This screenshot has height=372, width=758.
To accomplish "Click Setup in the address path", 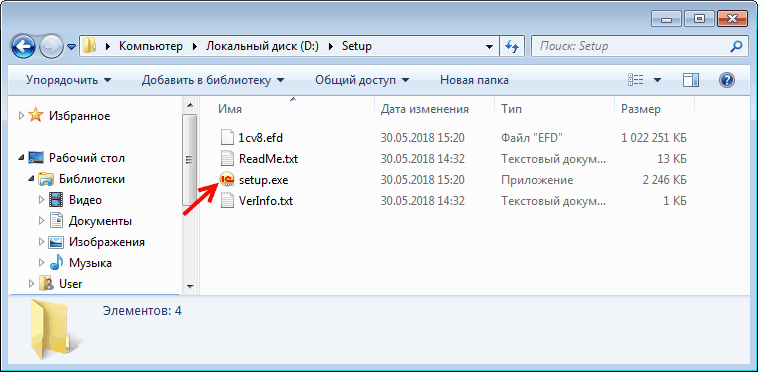I will point(357,46).
